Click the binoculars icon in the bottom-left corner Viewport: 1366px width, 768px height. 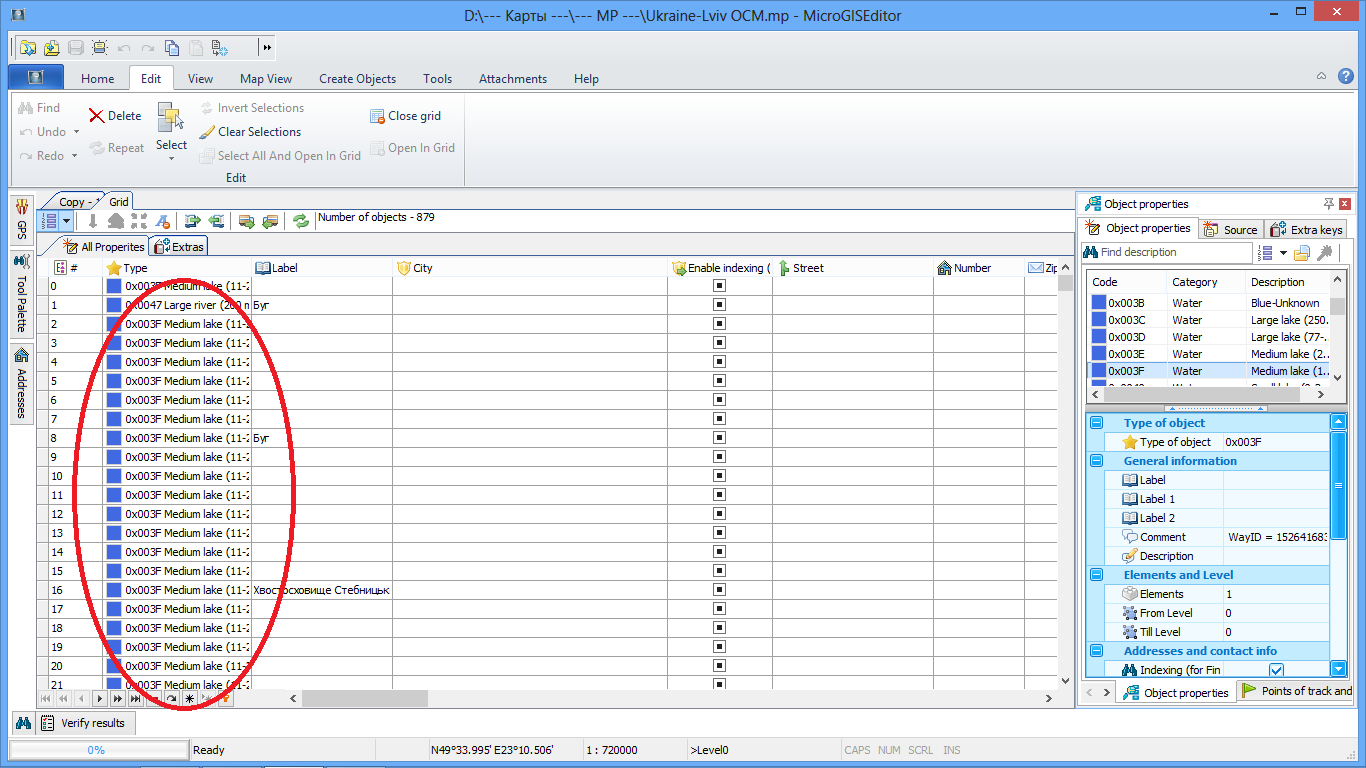coord(22,722)
